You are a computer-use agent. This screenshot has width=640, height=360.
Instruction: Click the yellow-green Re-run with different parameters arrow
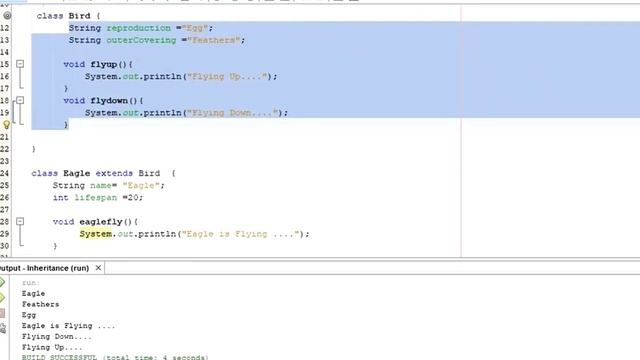point(2,298)
